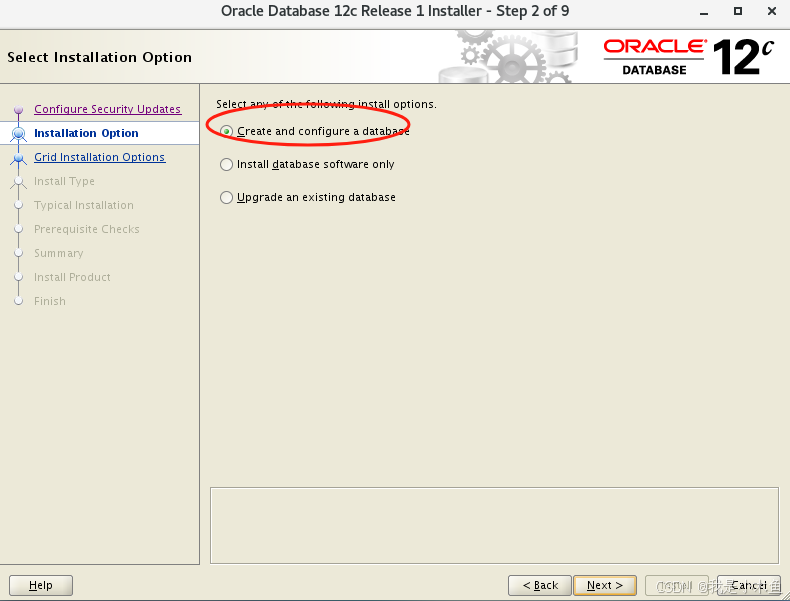The image size is (790, 601).
Task: Go back with the Back button
Action: click(x=540, y=585)
